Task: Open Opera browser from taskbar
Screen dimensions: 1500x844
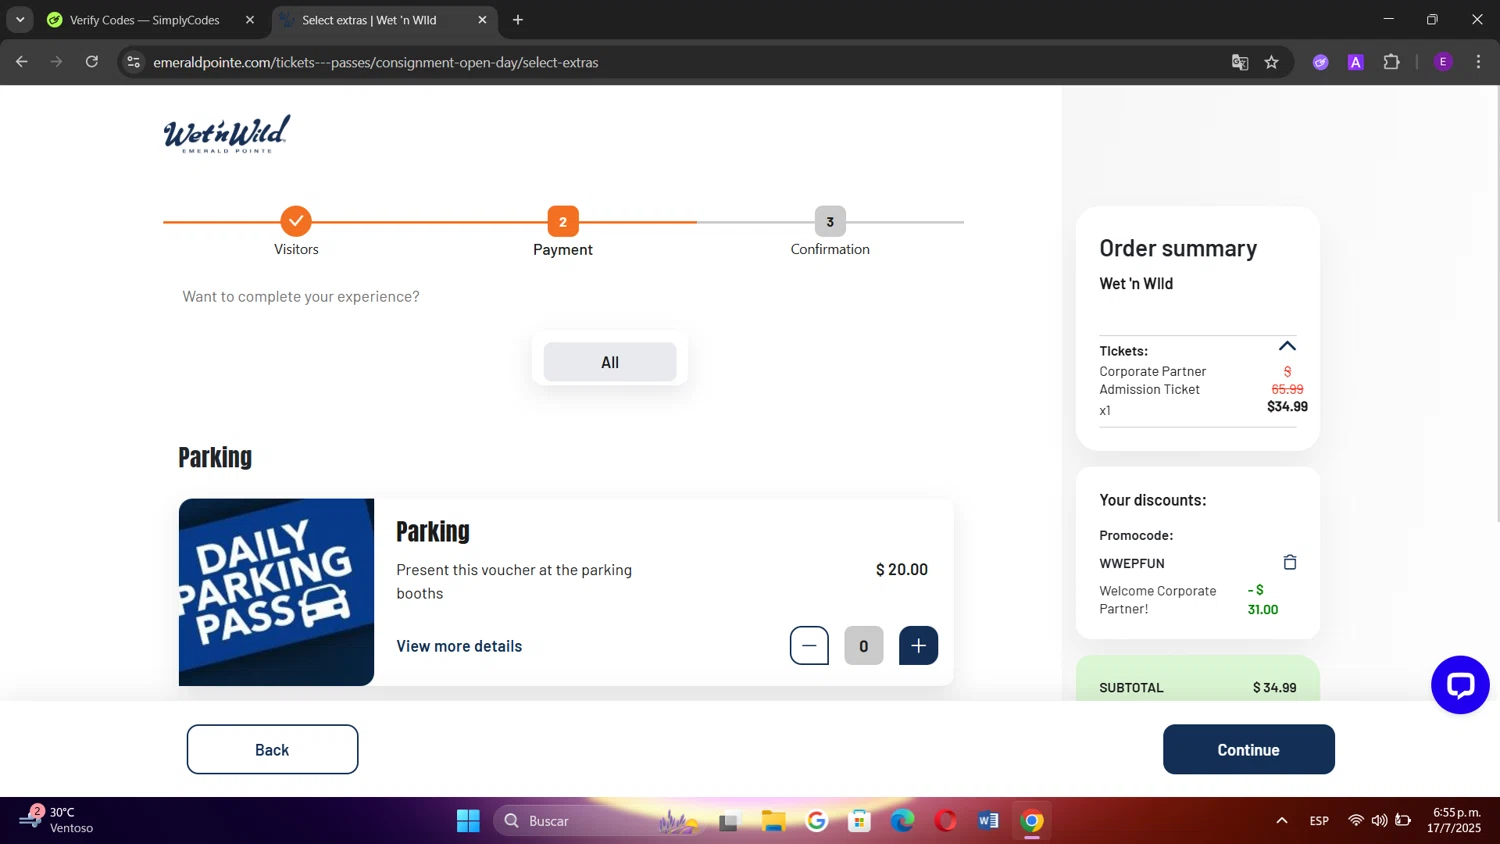Action: click(946, 821)
